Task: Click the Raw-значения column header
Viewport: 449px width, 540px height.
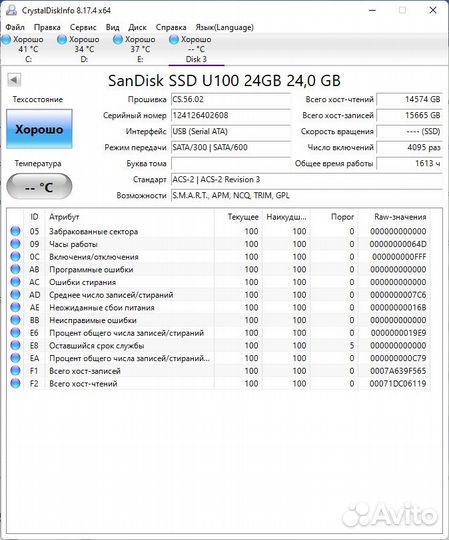Action: coord(395,217)
